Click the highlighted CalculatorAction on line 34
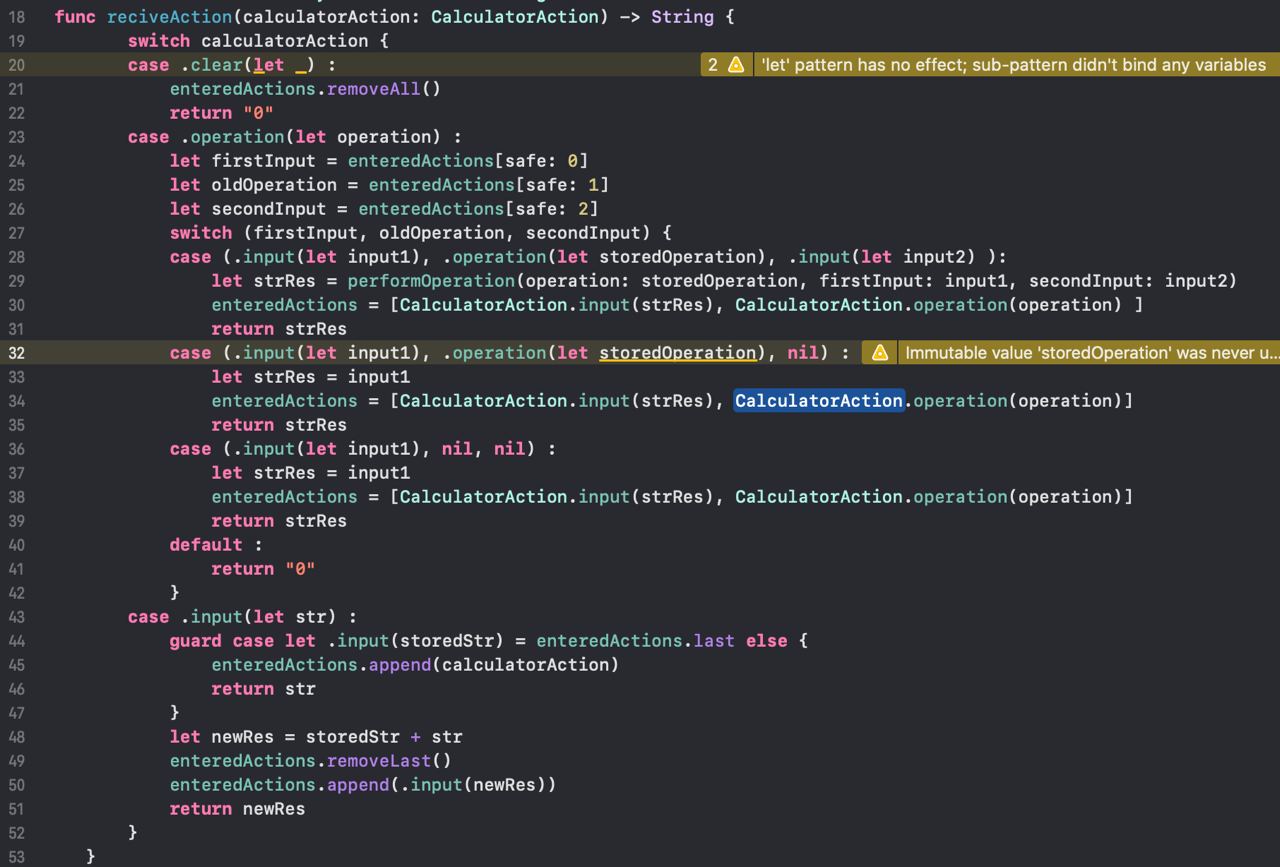1280x867 pixels. pos(819,401)
